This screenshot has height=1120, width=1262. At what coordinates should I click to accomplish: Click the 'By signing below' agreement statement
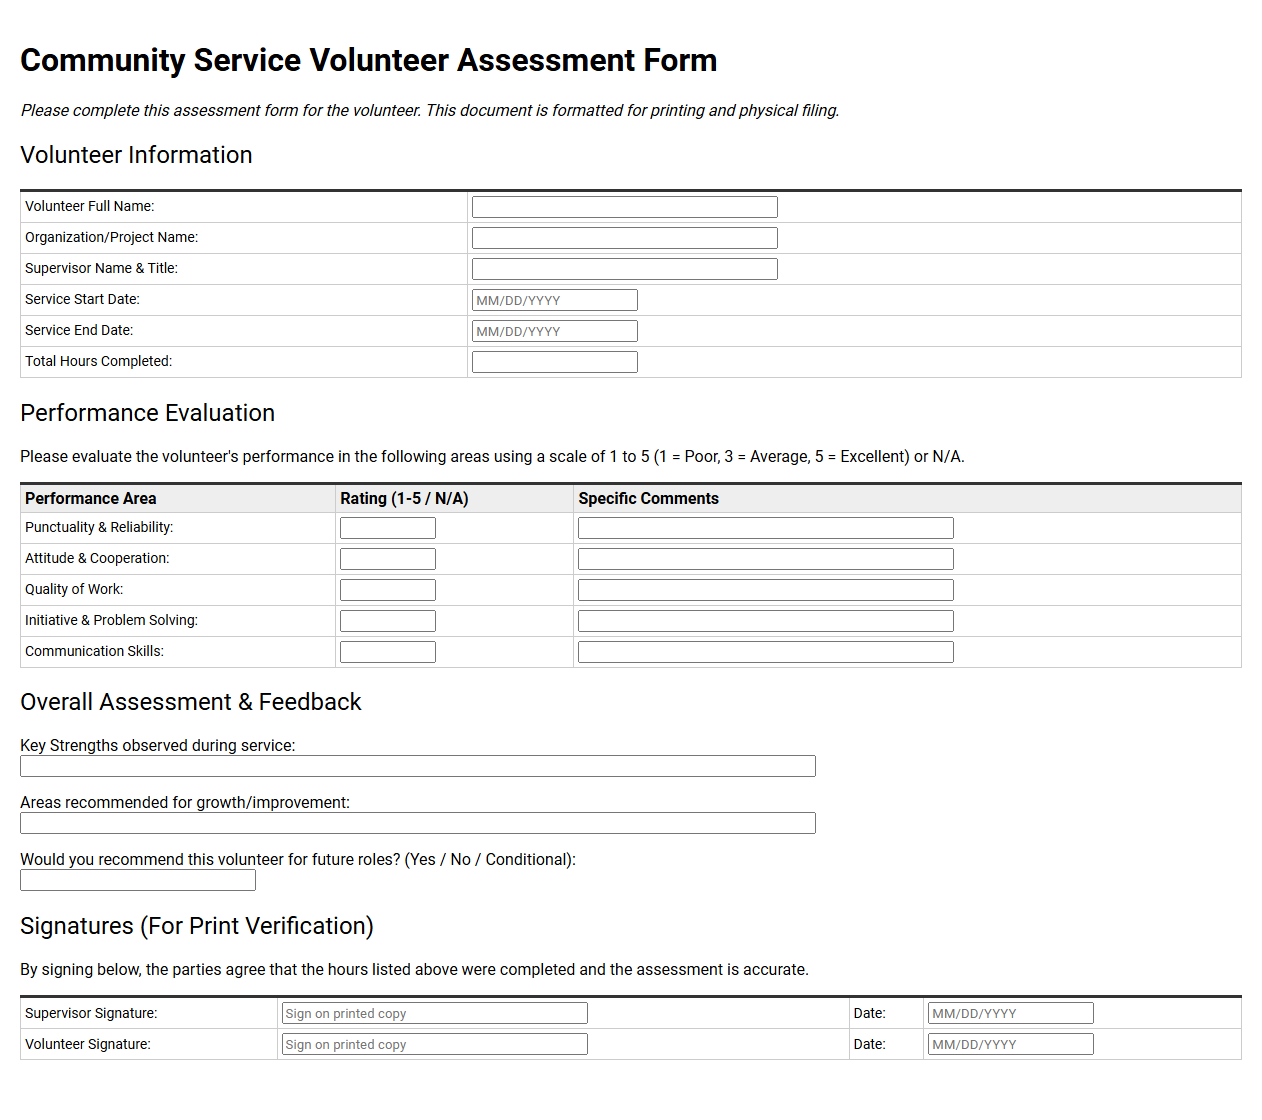pos(414,969)
